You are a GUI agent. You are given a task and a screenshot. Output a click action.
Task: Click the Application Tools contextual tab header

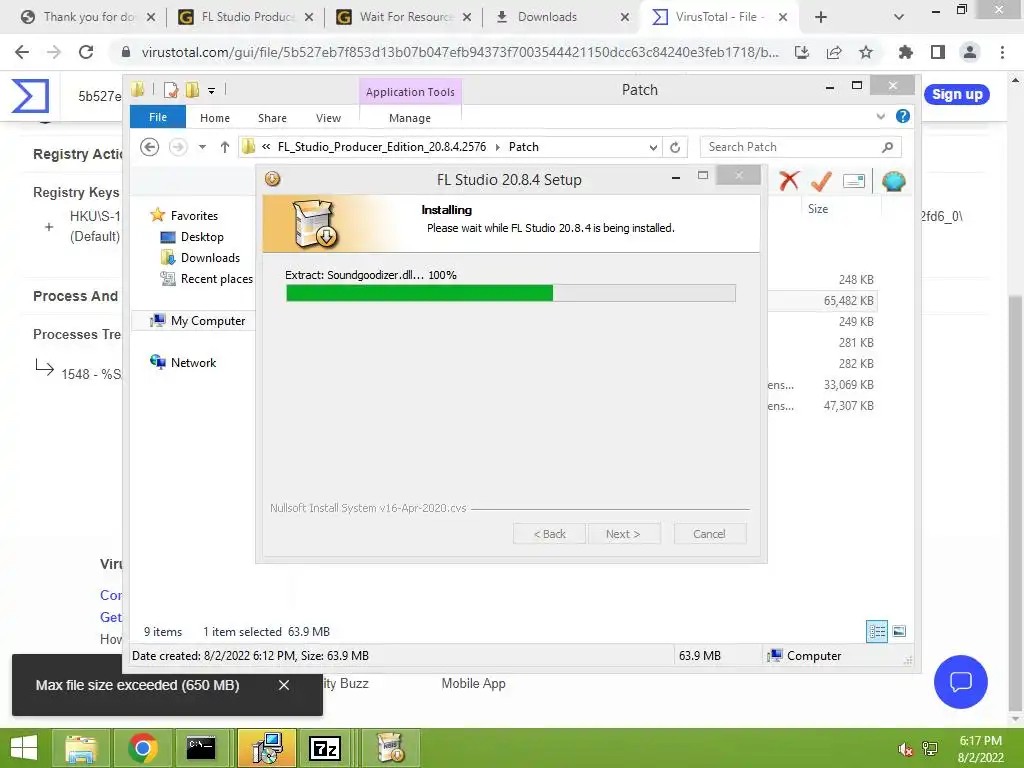pos(410,92)
